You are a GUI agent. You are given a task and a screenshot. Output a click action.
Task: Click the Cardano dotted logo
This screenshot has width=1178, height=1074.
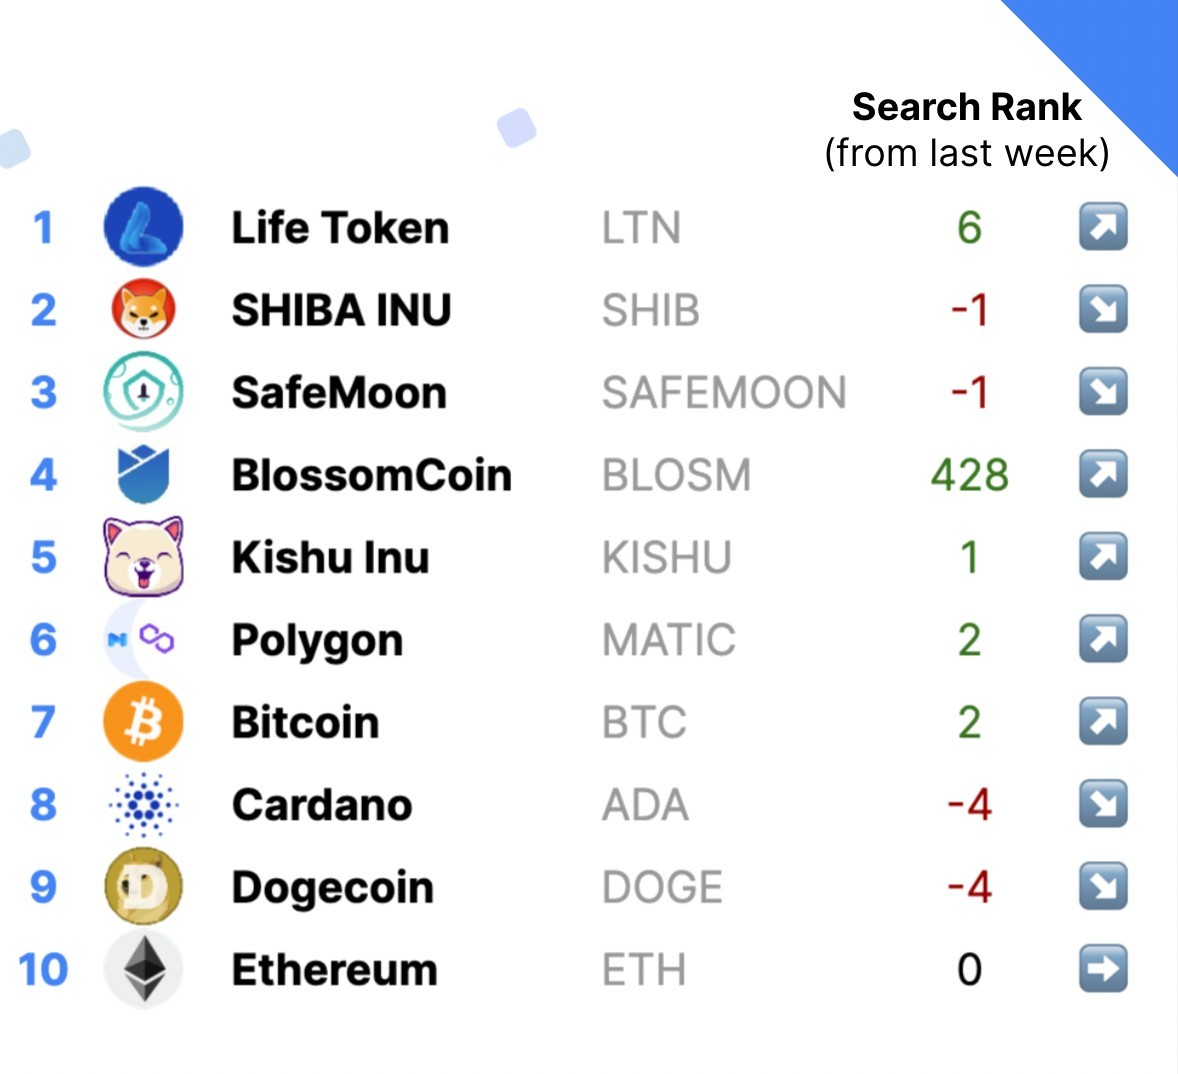pos(143,804)
